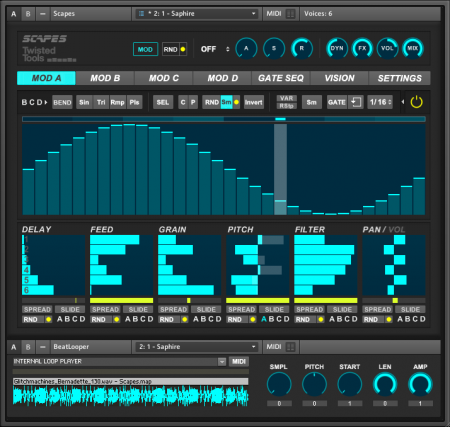450x427 pixels.
Task: Open the 1/16 rate selector
Action: pos(380,102)
